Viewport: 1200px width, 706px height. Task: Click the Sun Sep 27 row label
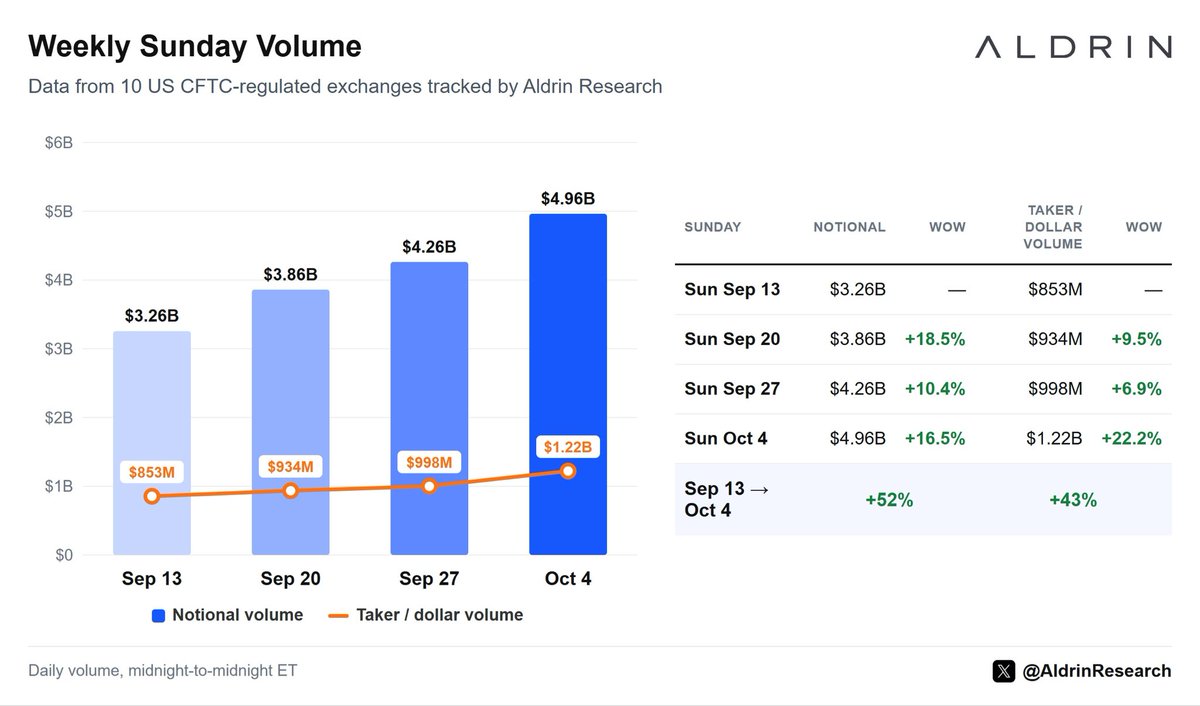(732, 389)
